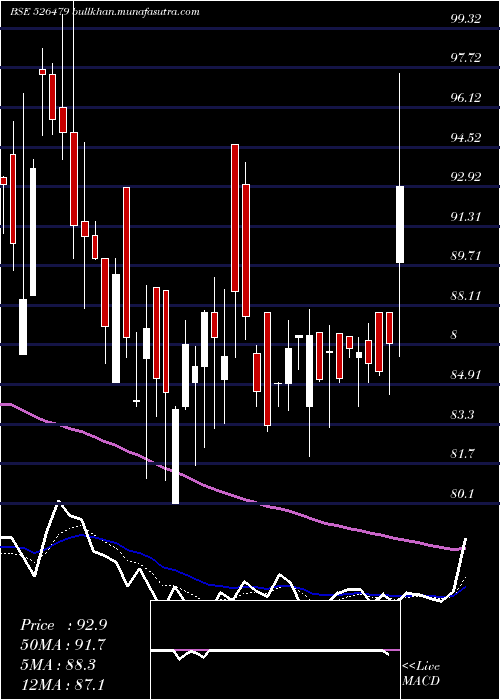Viewport: 500px width, 700px height.
Task: Click the 84.91 price axis label
Action: tap(466, 375)
